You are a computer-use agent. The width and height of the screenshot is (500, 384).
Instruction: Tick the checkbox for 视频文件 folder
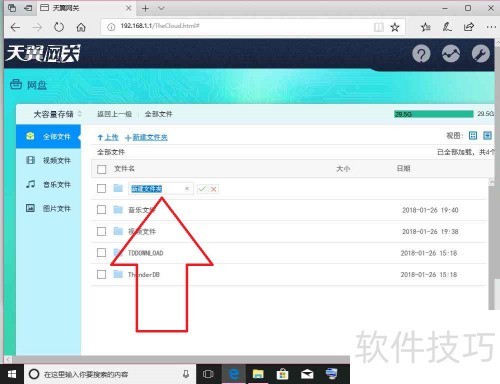coord(101,231)
